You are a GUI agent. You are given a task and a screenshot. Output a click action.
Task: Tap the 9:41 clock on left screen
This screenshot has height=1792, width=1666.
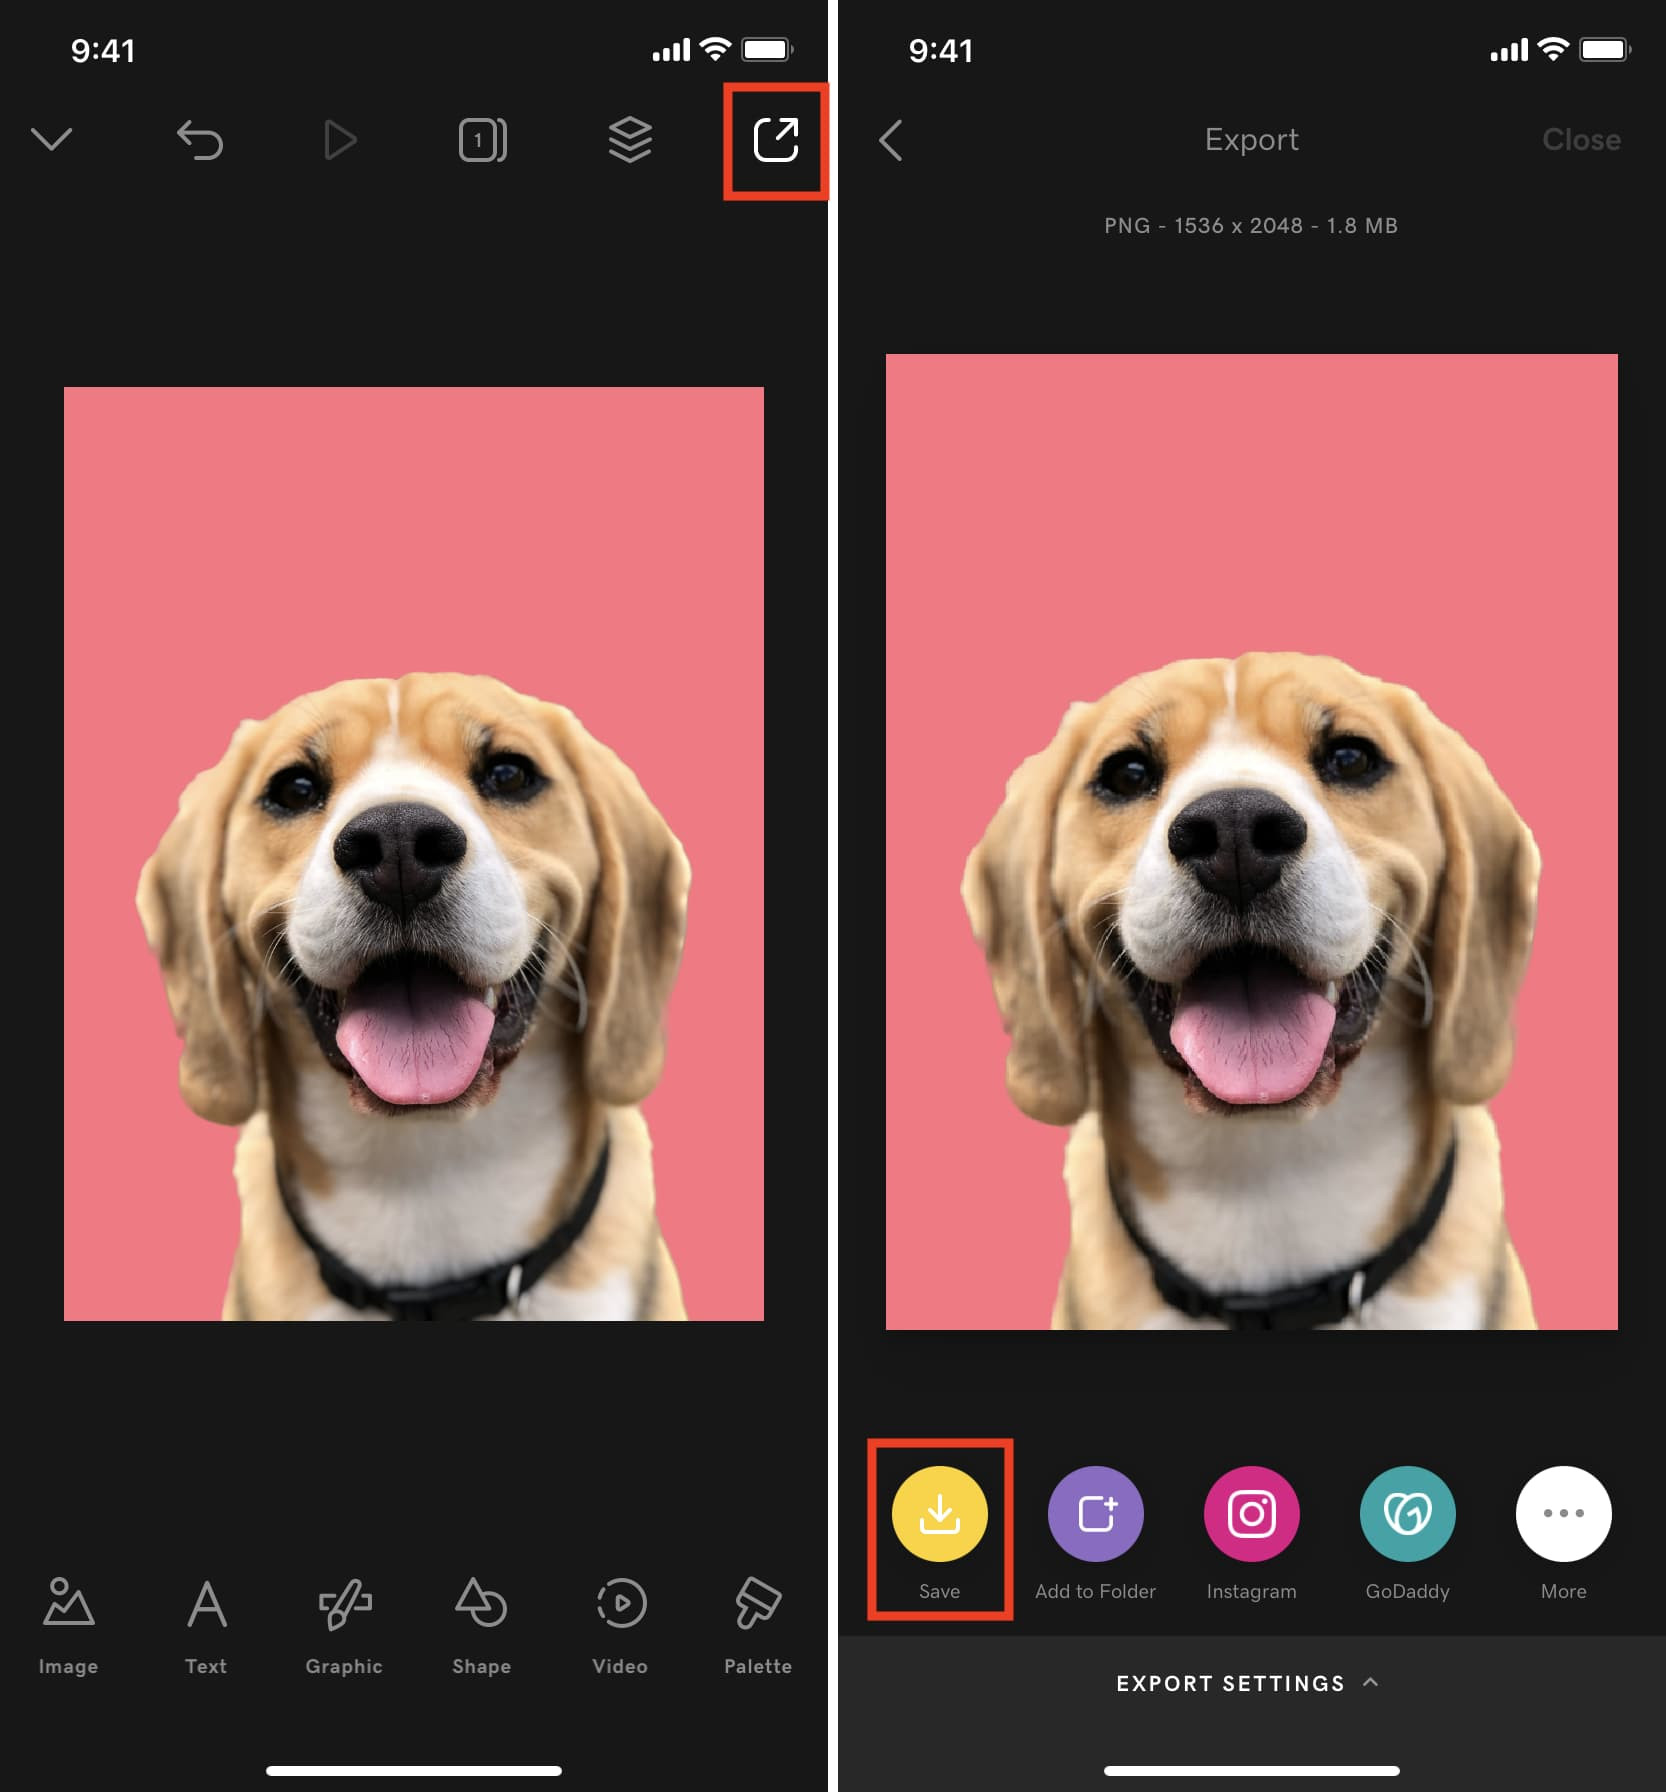(102, 50)
